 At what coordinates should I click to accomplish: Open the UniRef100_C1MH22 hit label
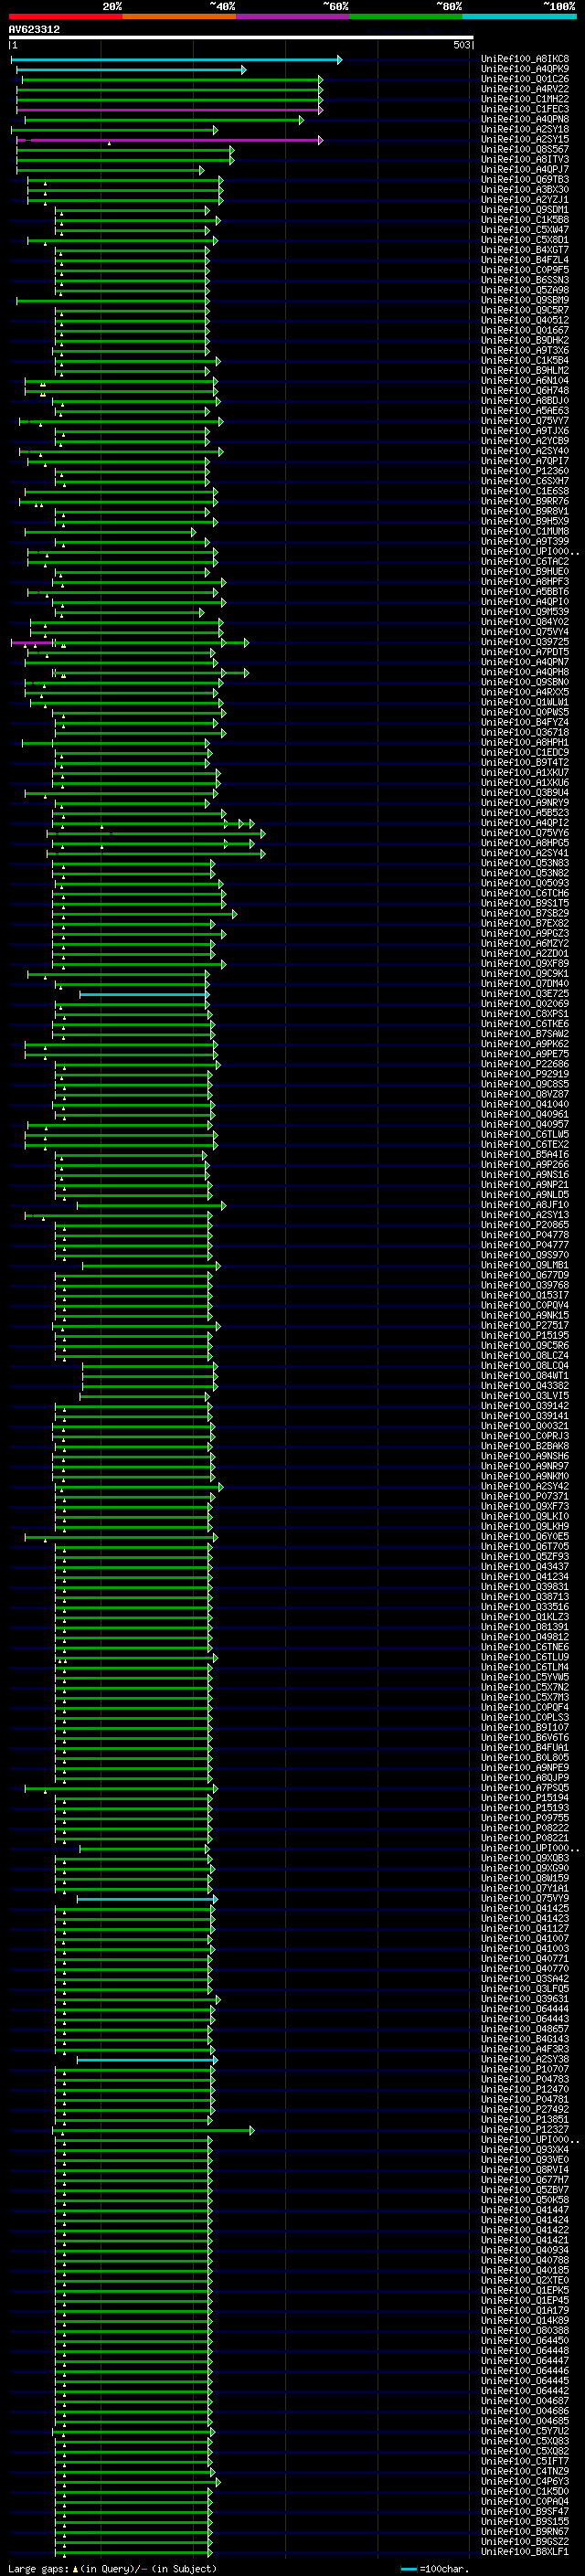point(525,99)
